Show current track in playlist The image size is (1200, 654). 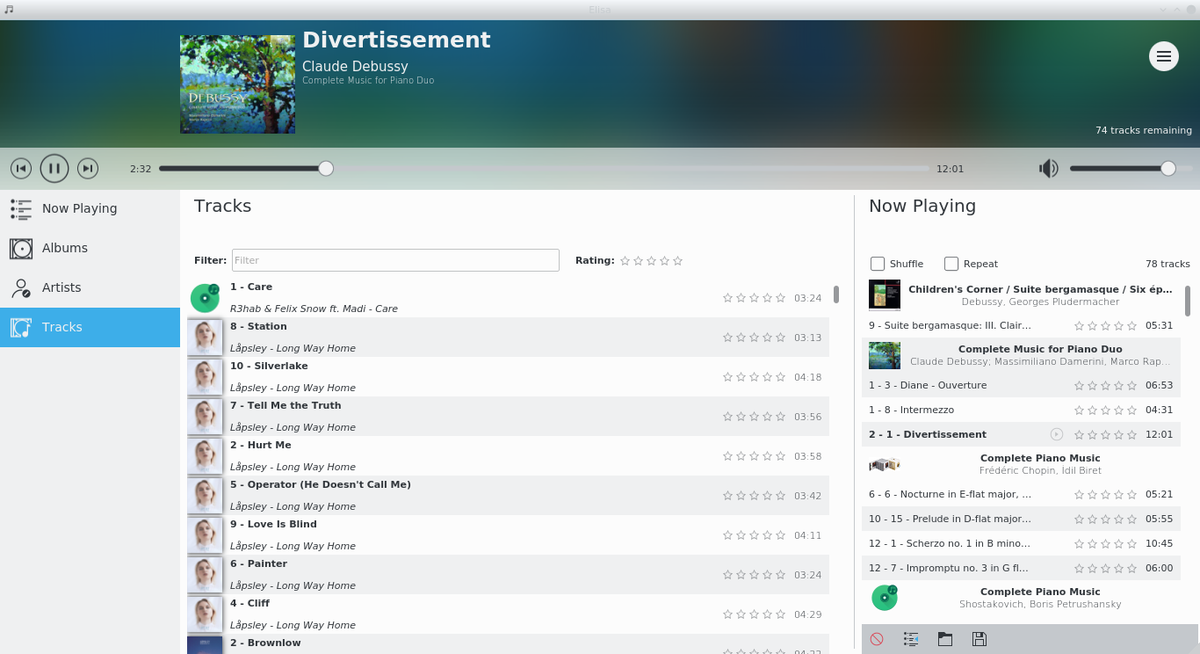[x=911, y=639]
